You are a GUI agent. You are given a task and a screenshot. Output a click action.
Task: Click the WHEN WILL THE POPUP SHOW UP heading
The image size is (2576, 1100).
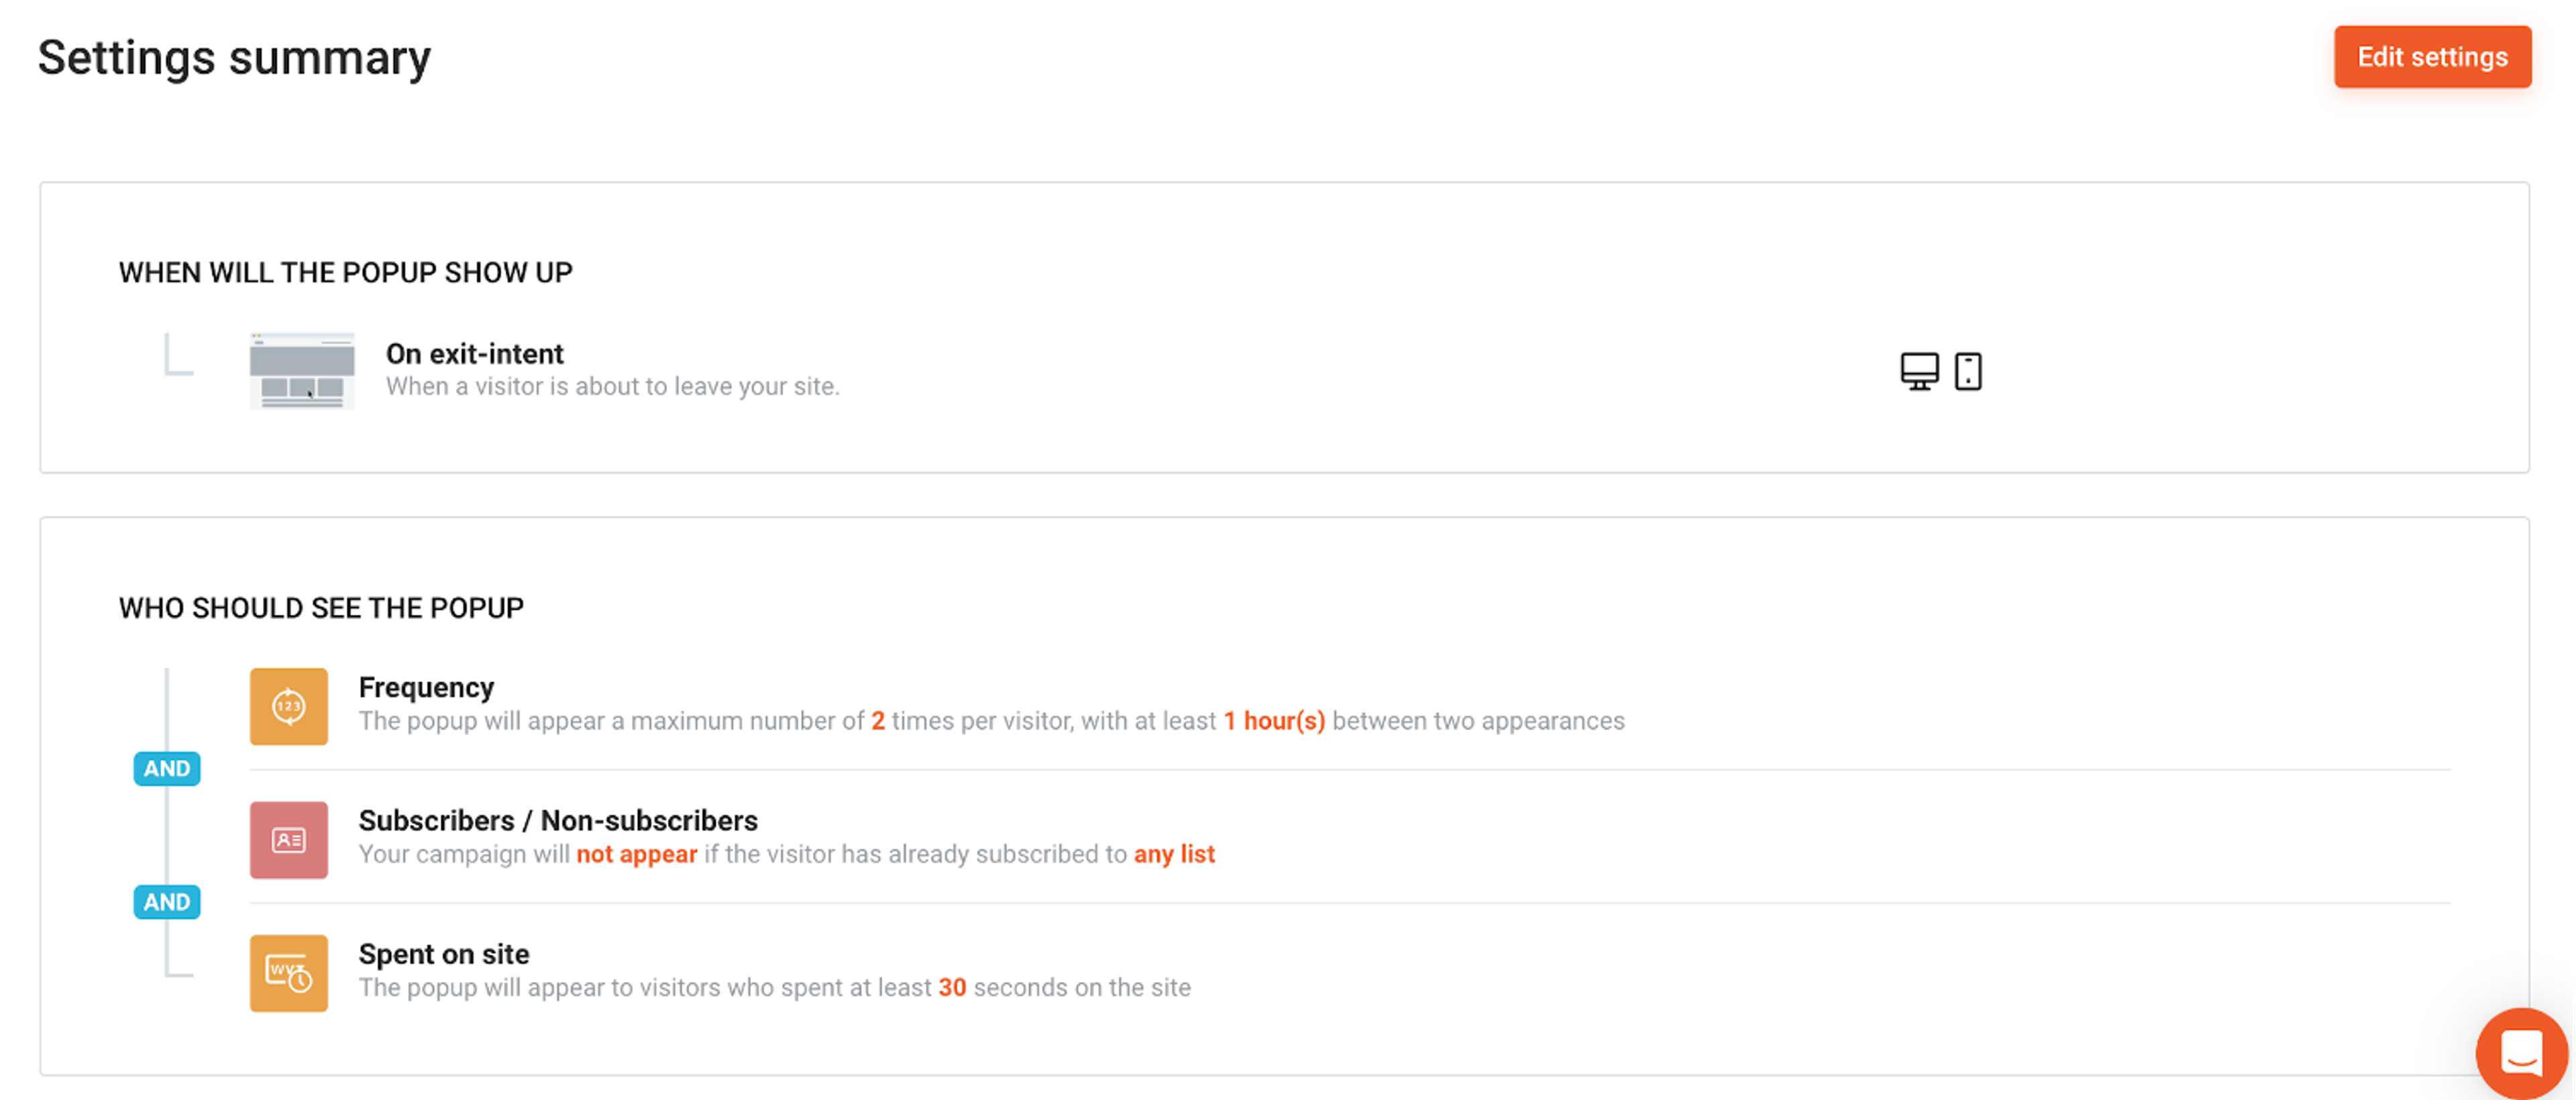click(345, 272)
